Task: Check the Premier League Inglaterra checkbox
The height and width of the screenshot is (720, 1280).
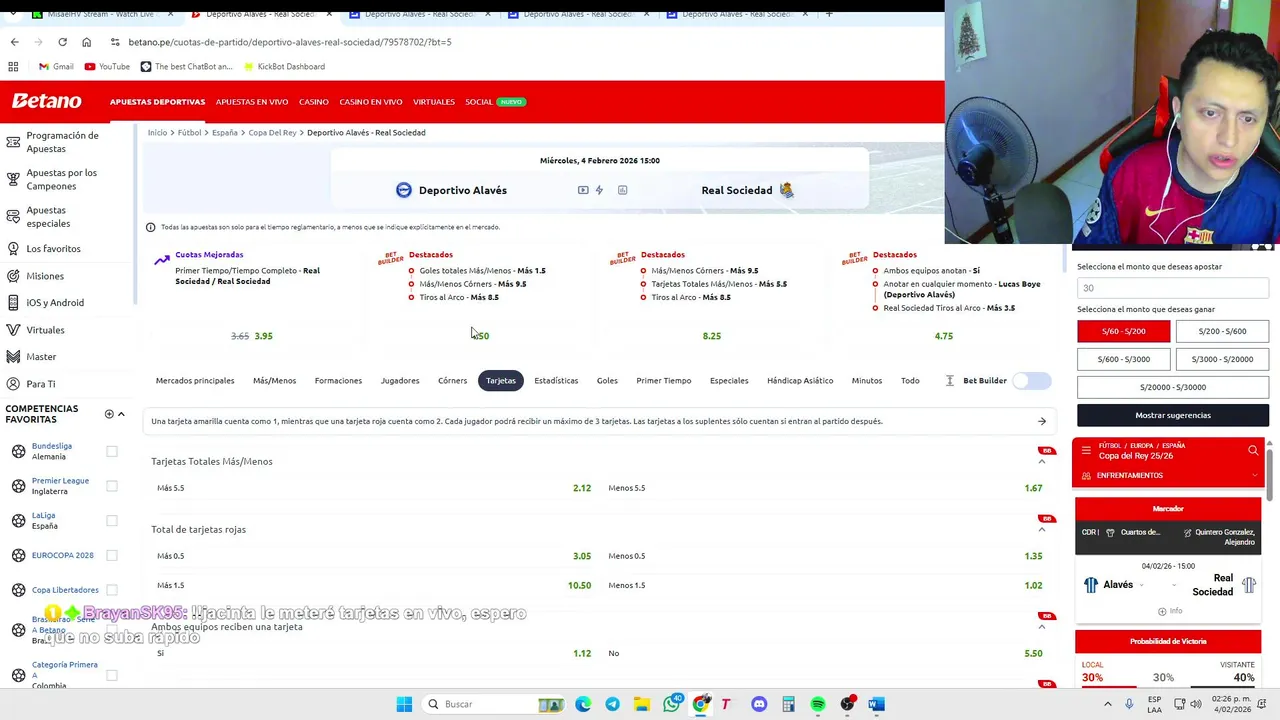Action: coord(112,486)
